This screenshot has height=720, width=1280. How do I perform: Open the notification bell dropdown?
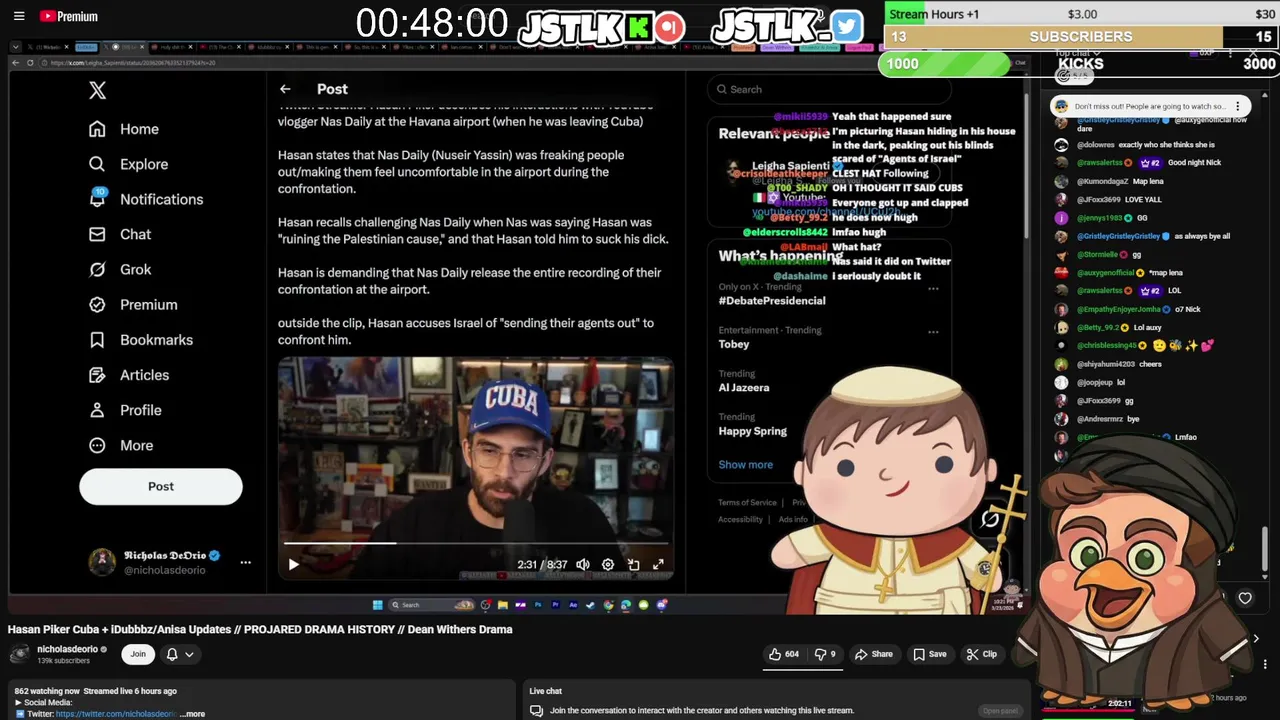click(x=180, y=654)
